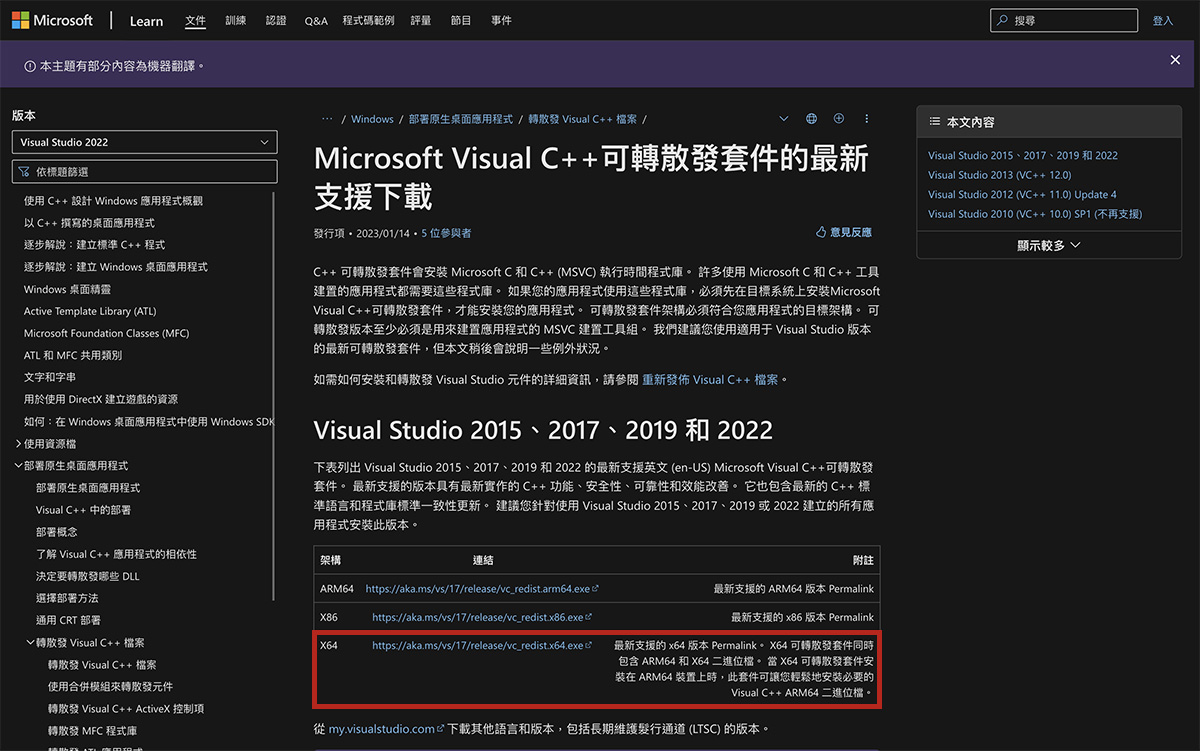The image size is (1200, 751).
Task: Open Windows 桌面精靈 in sidebar
Action: 65,289
